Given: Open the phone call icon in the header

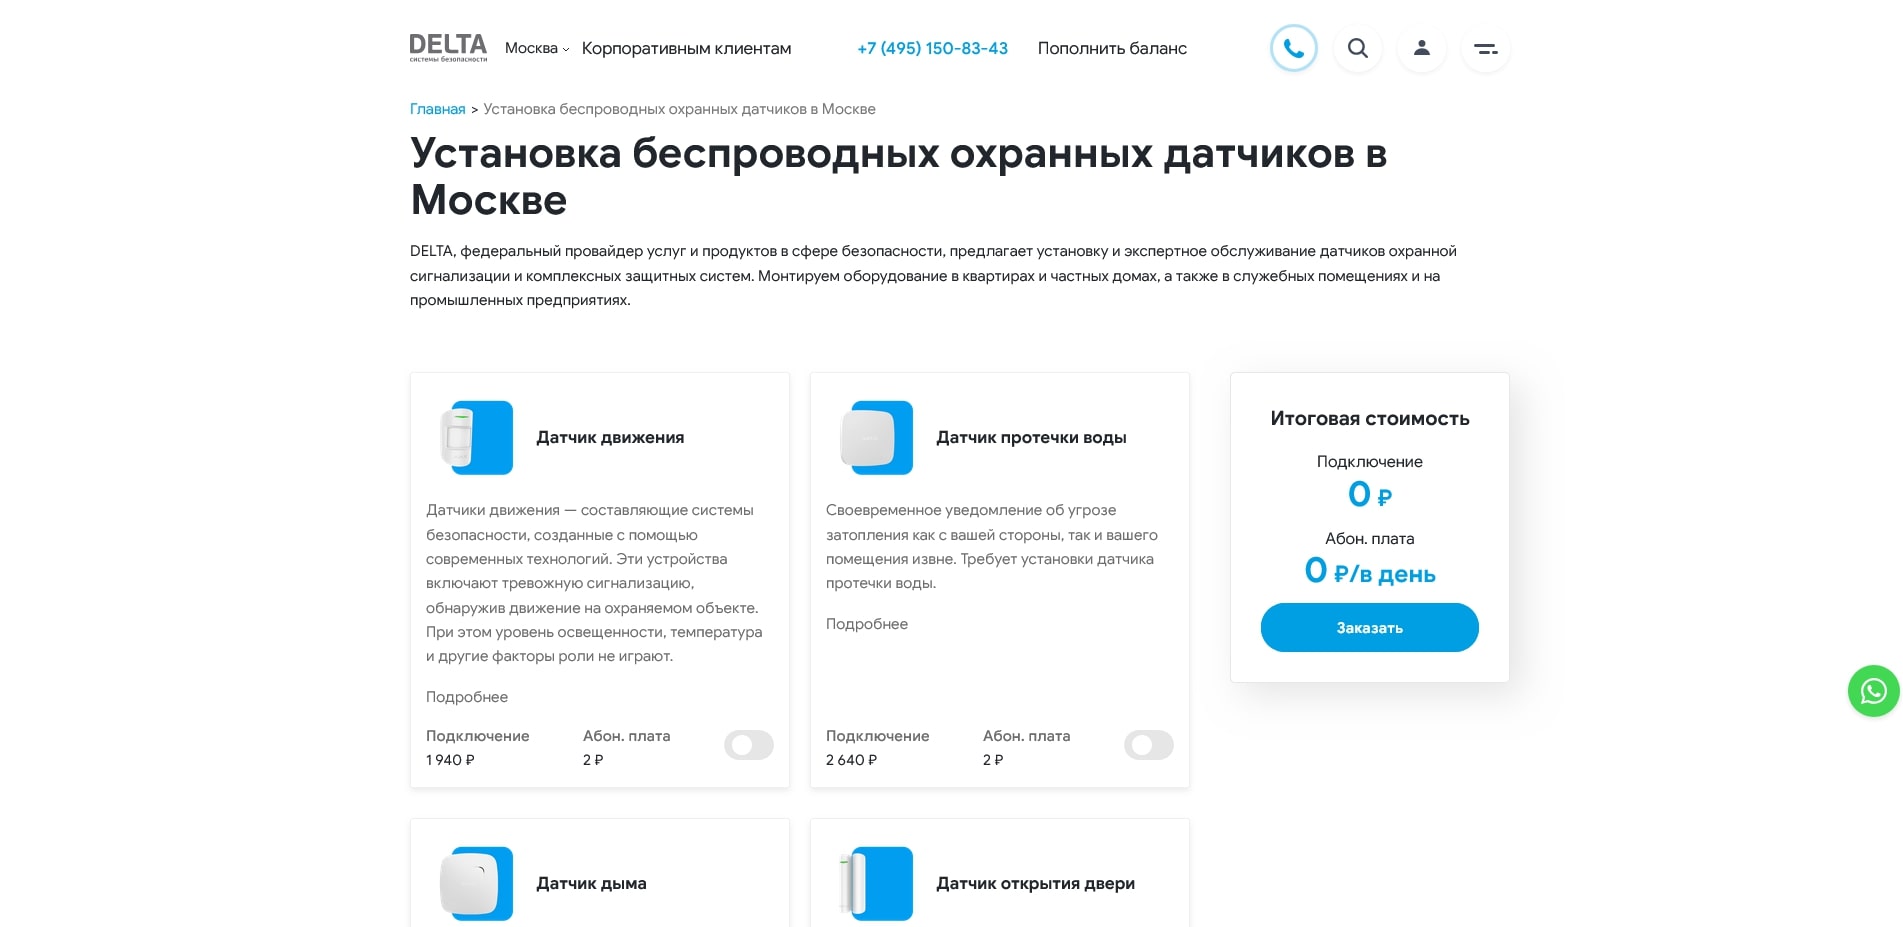Looking at the screenshot, I should (x=1294, y=48).
